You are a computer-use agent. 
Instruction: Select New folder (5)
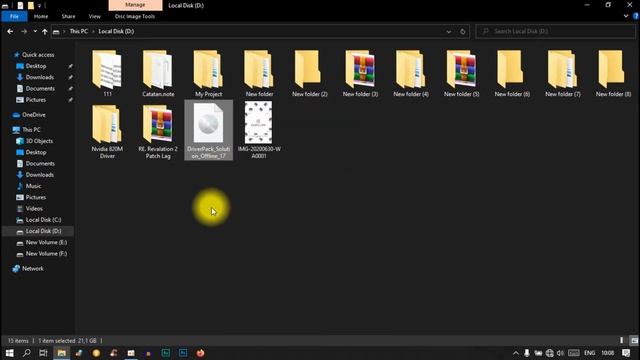pyautogui.click(x=461, y=73)
